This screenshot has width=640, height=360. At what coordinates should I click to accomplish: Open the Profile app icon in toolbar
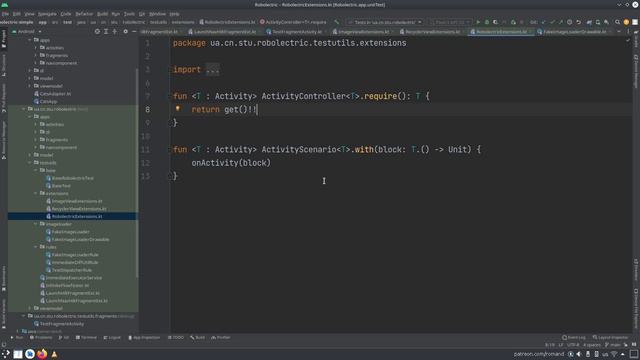(x=504, y=22)
